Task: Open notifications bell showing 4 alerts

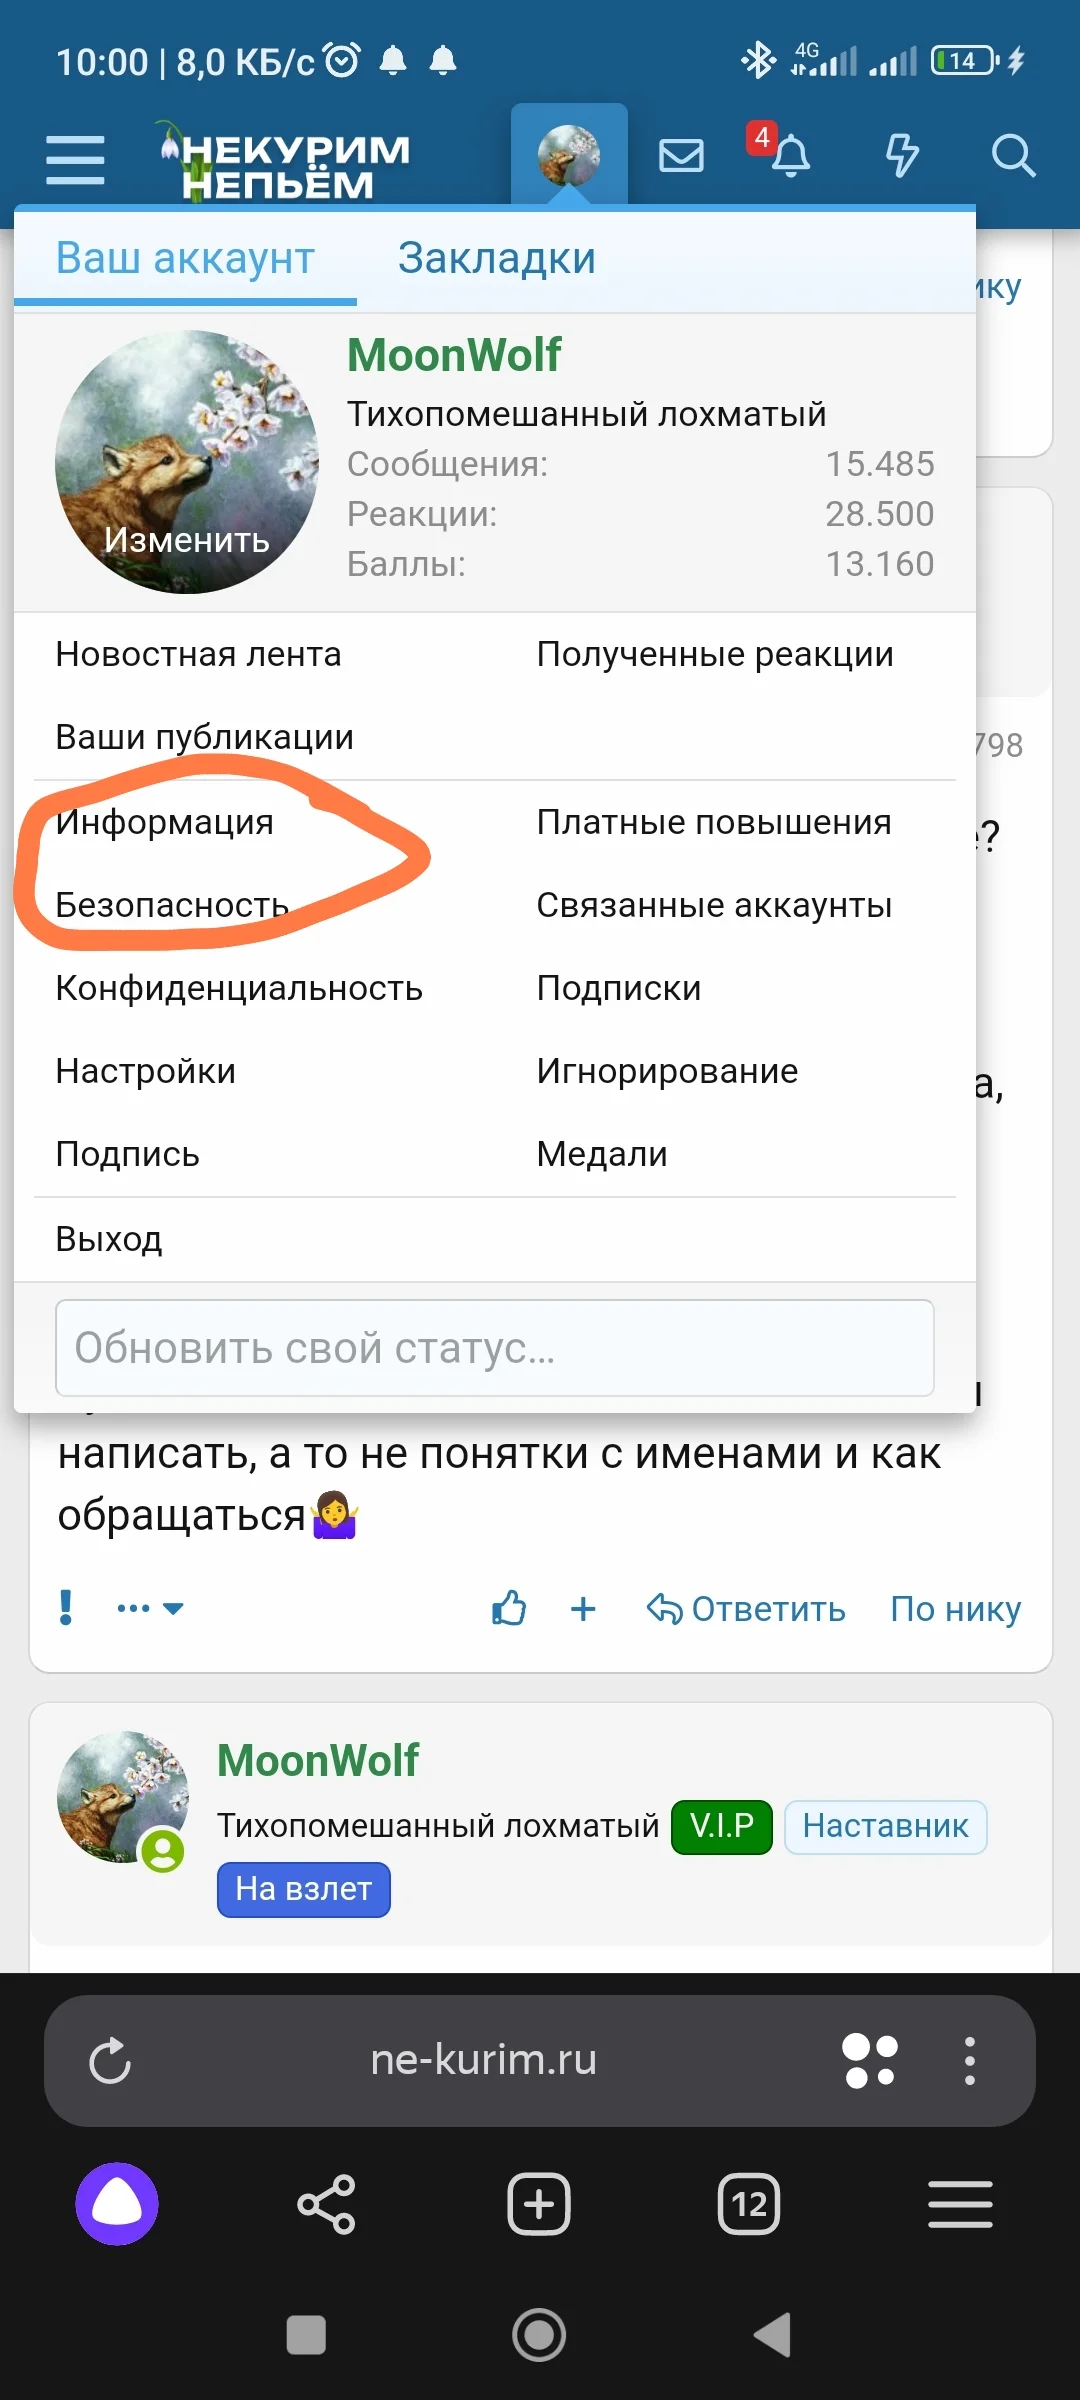Action: tap(790, 158)
